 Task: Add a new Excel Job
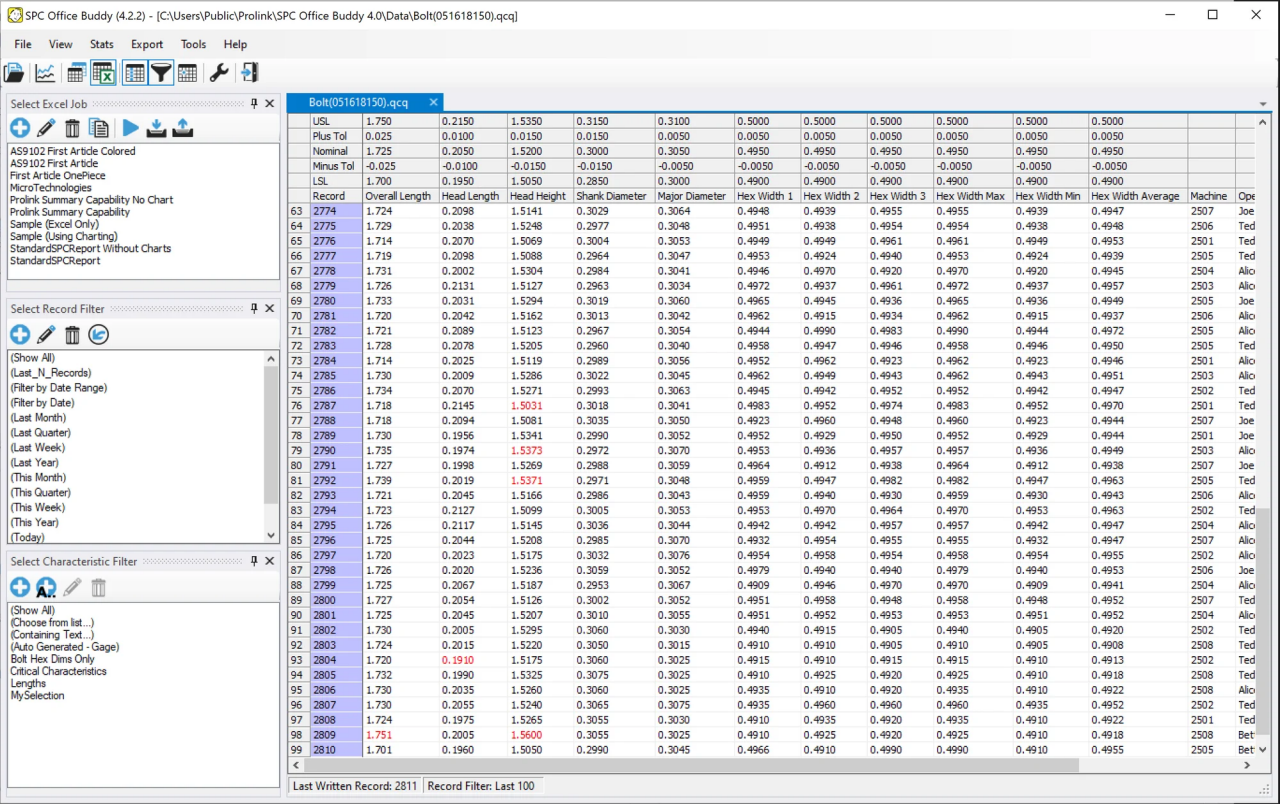(20, 127)
